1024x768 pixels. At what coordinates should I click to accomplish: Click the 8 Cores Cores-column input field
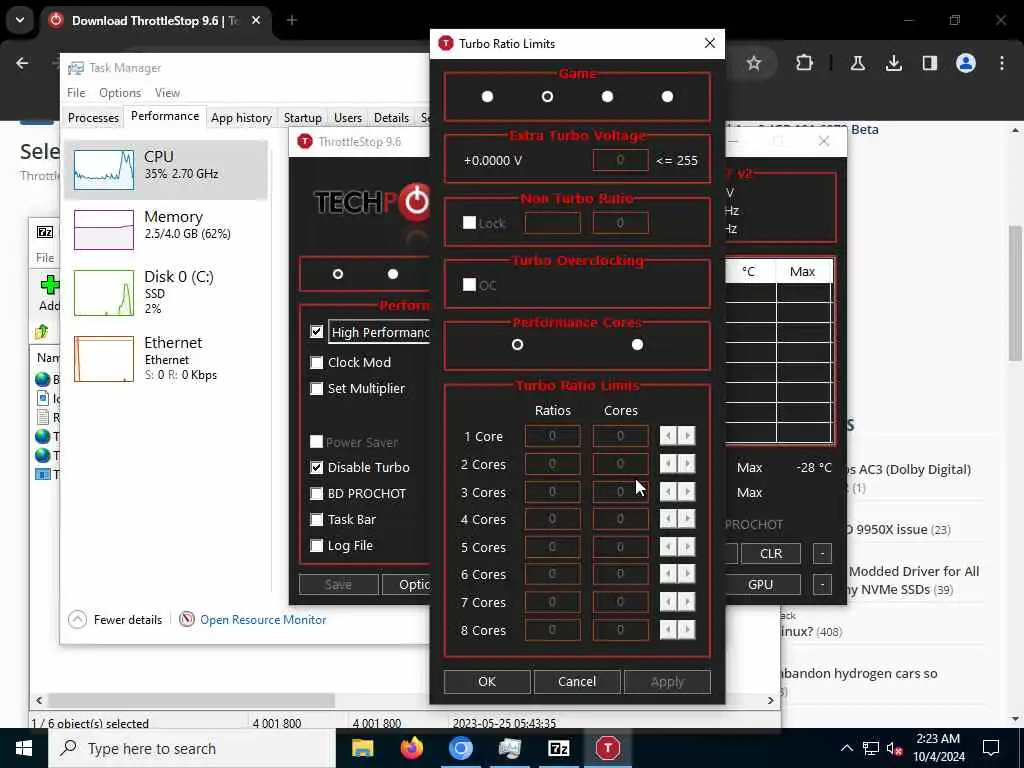point(620,630)
